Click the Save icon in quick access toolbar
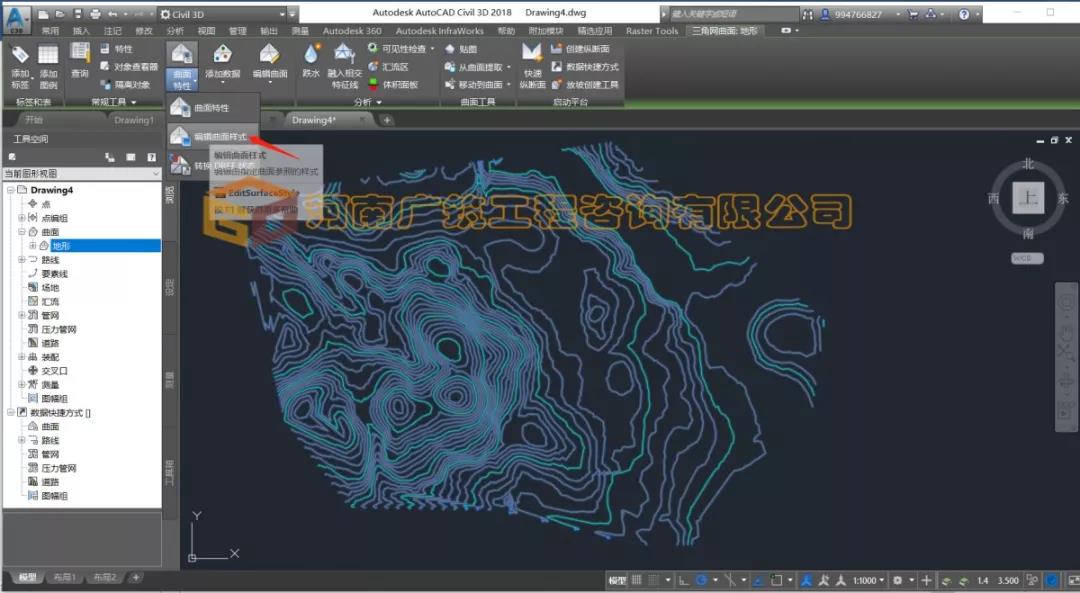Screen dimensions: 1080x593 click(x=78, y=14)
